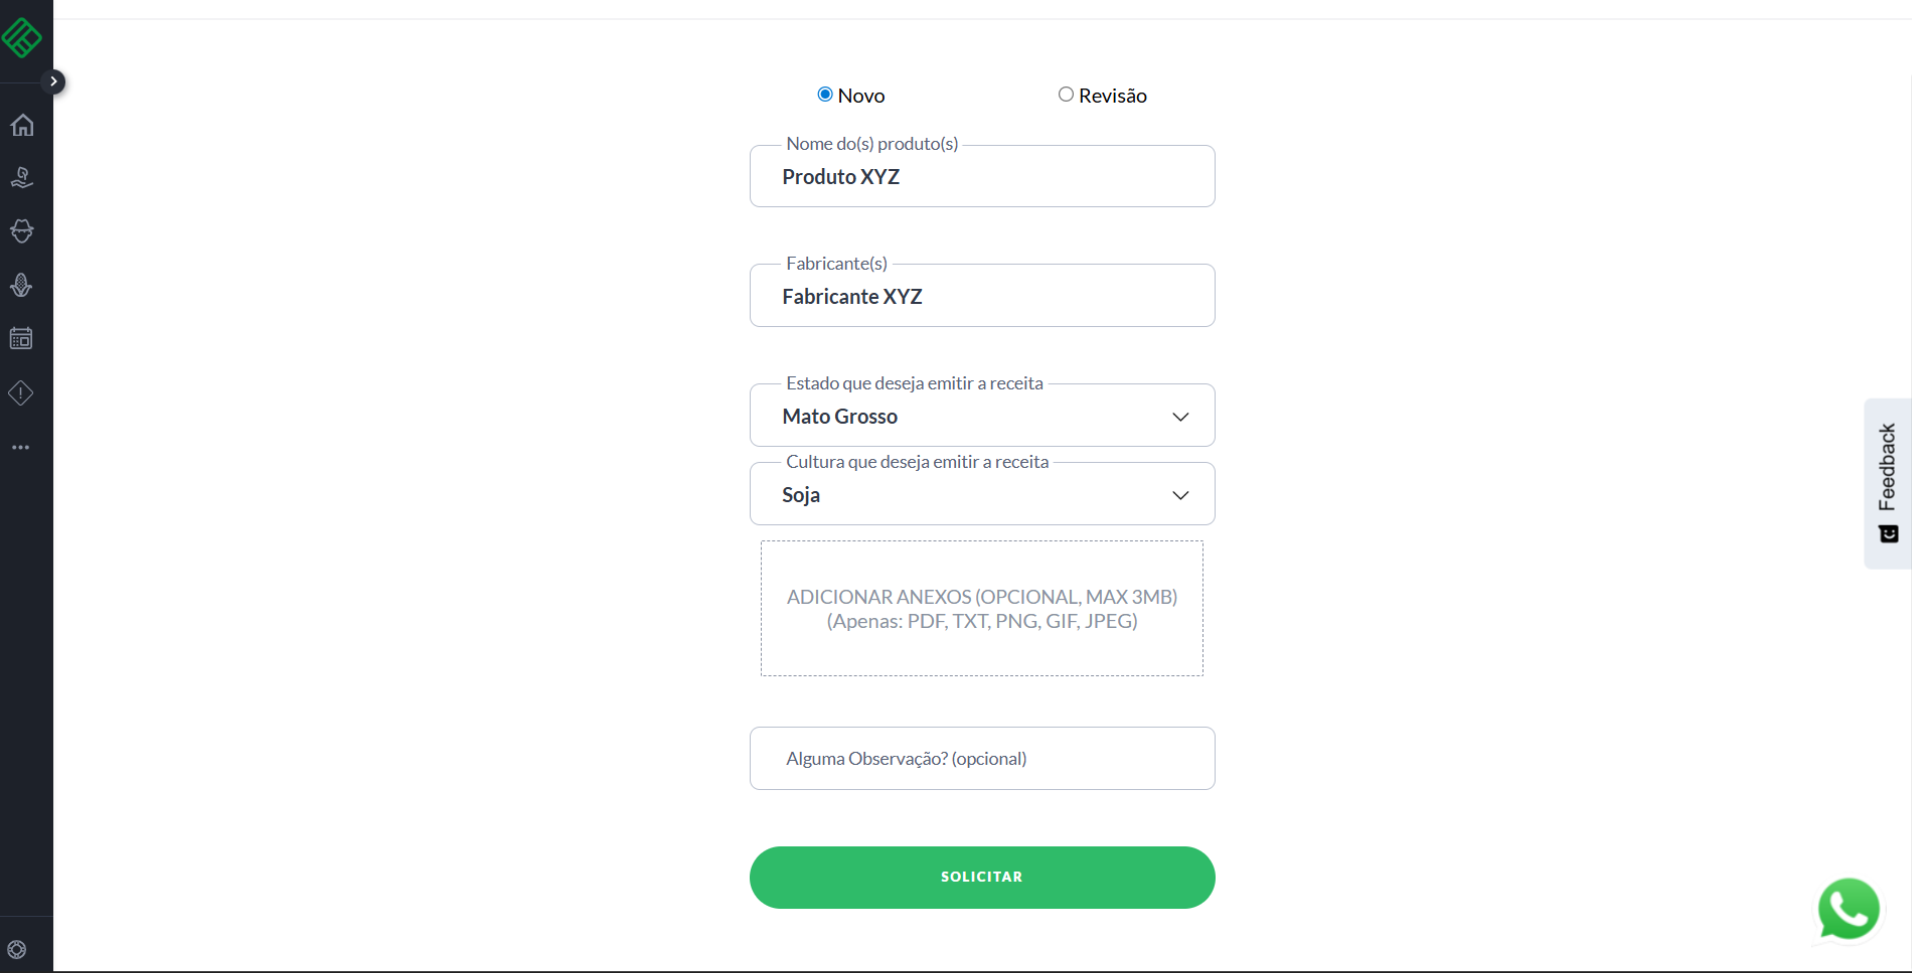
Task: Open the farmer hat sidebar icon
Action: pos(22,231)
